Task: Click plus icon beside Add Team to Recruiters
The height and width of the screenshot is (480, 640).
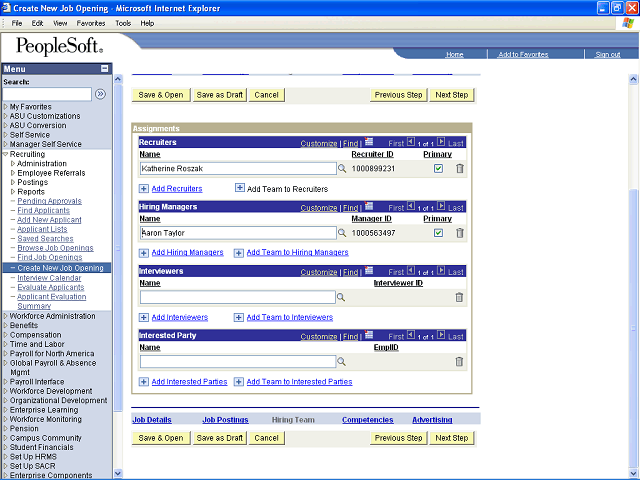Action: point(240,188)
